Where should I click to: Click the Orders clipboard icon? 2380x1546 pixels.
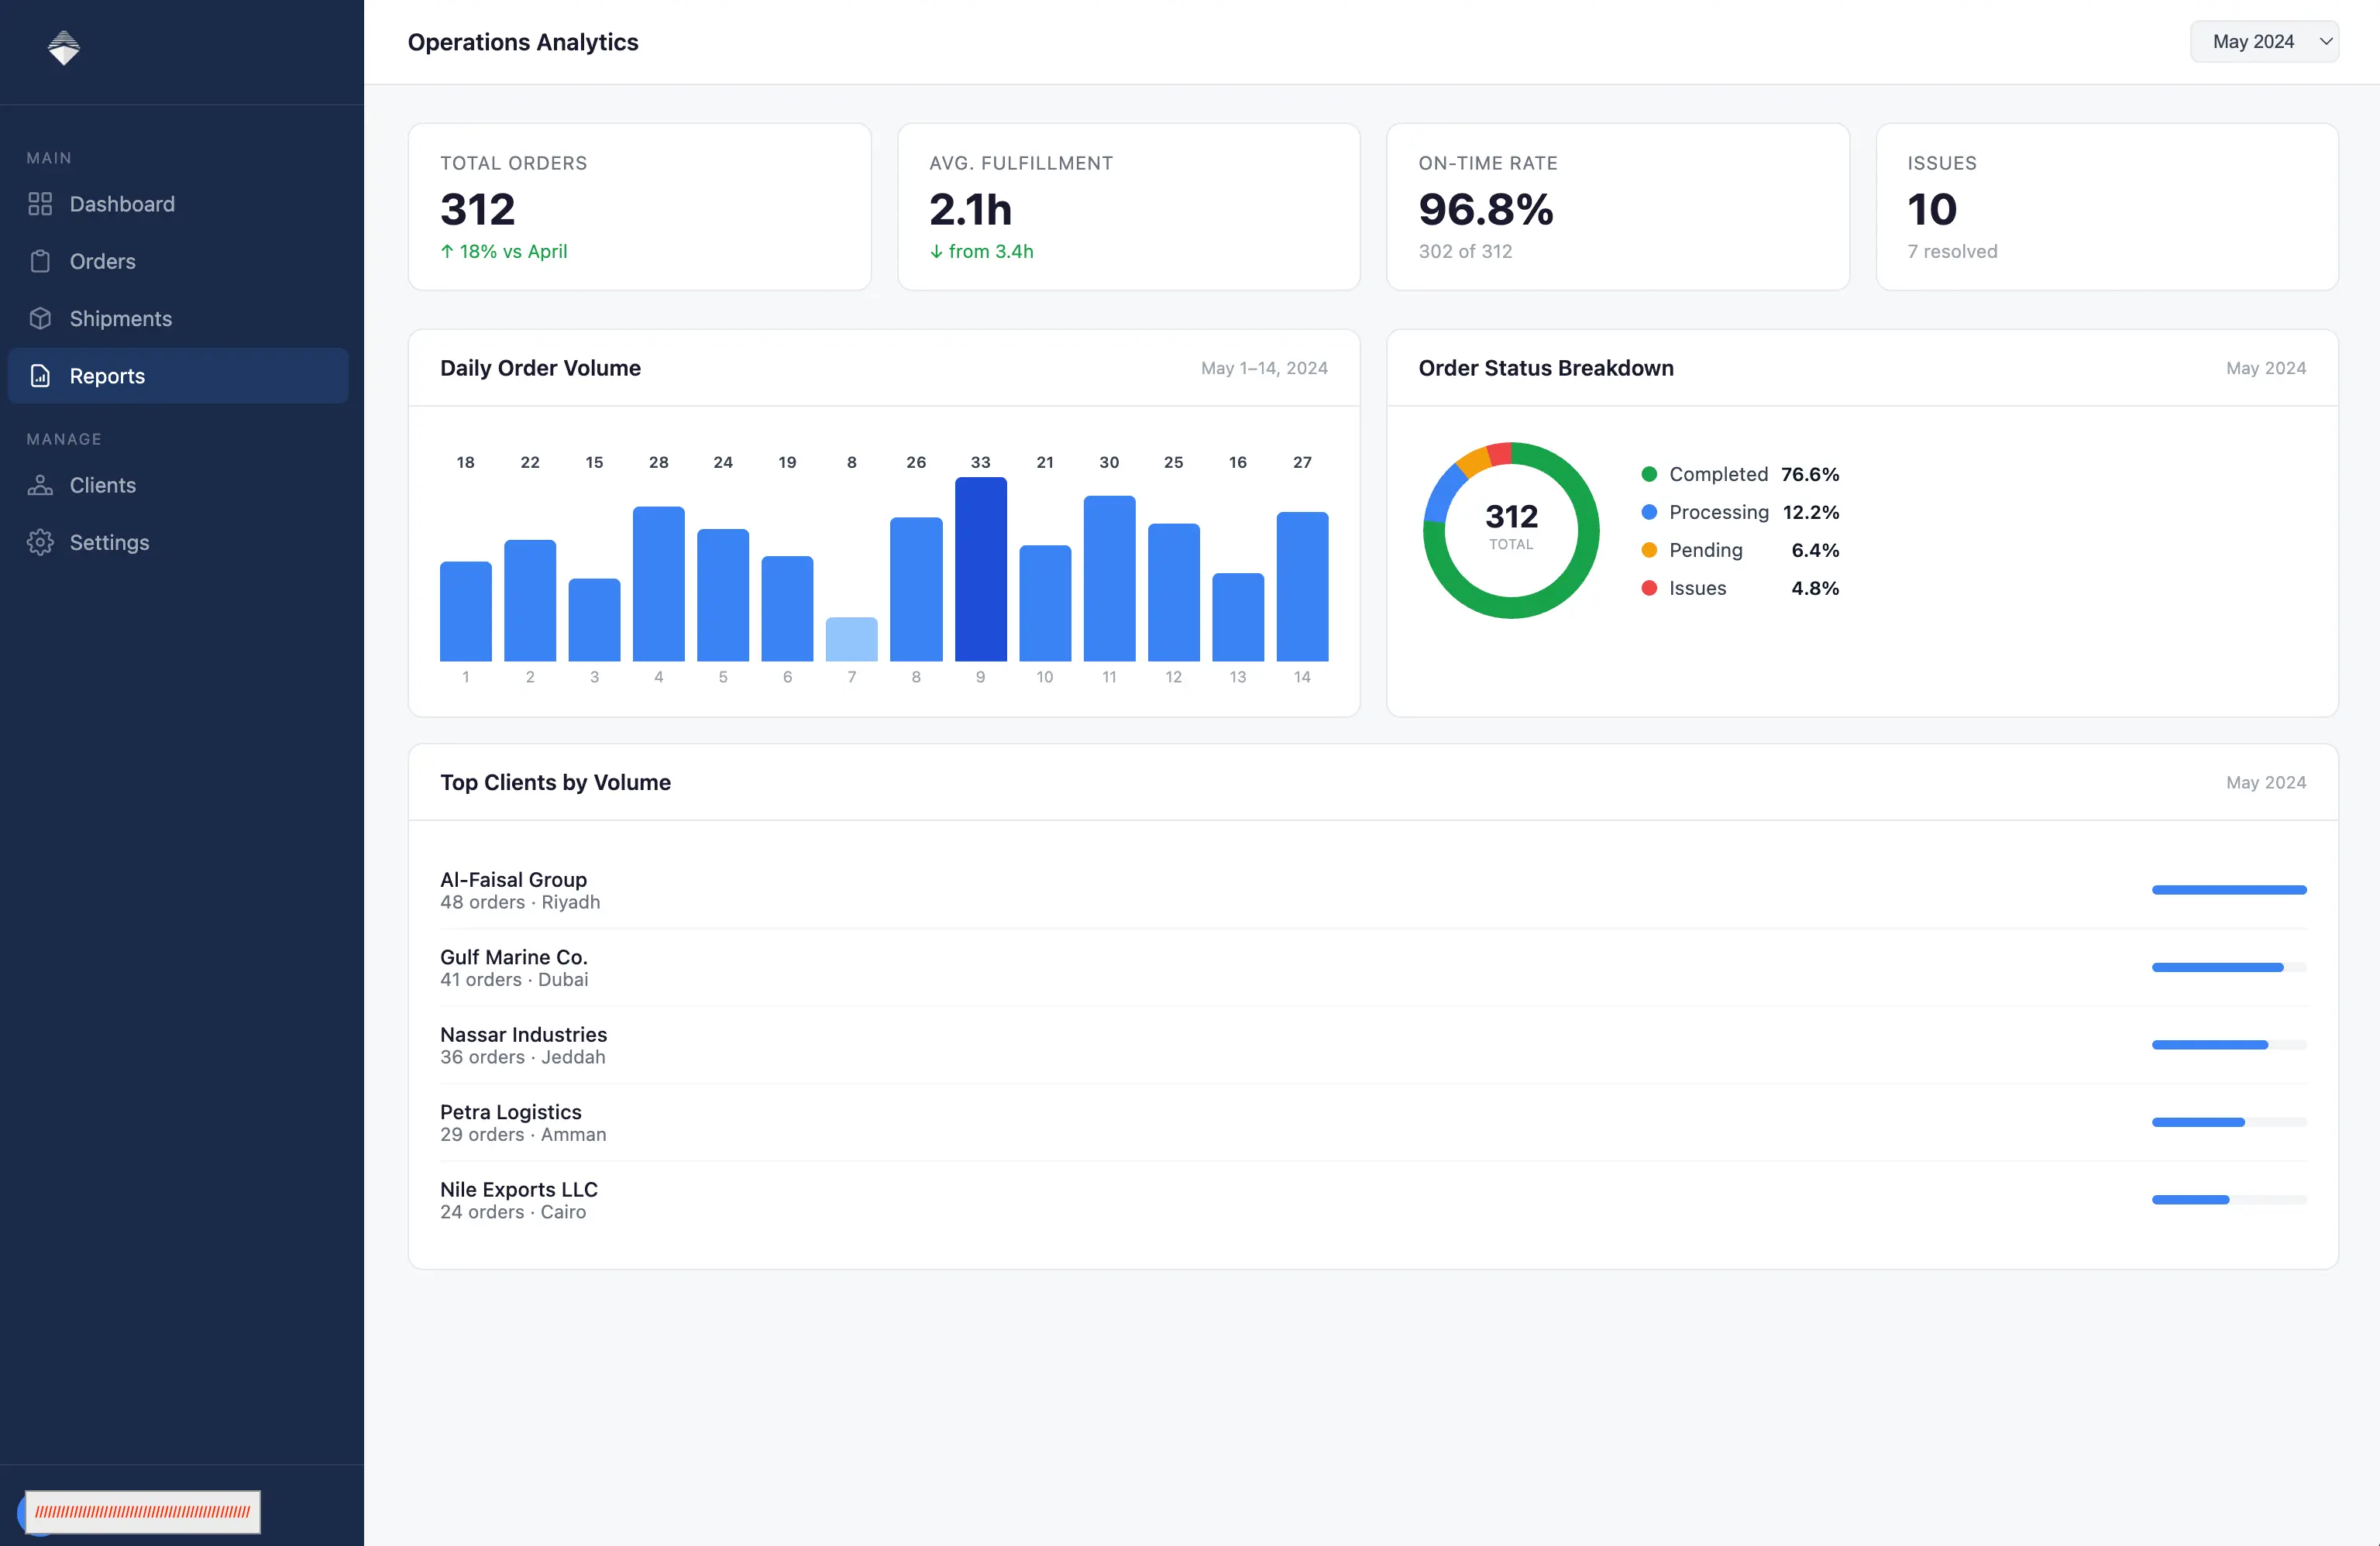pyautogui.click(x=40, y=261)
